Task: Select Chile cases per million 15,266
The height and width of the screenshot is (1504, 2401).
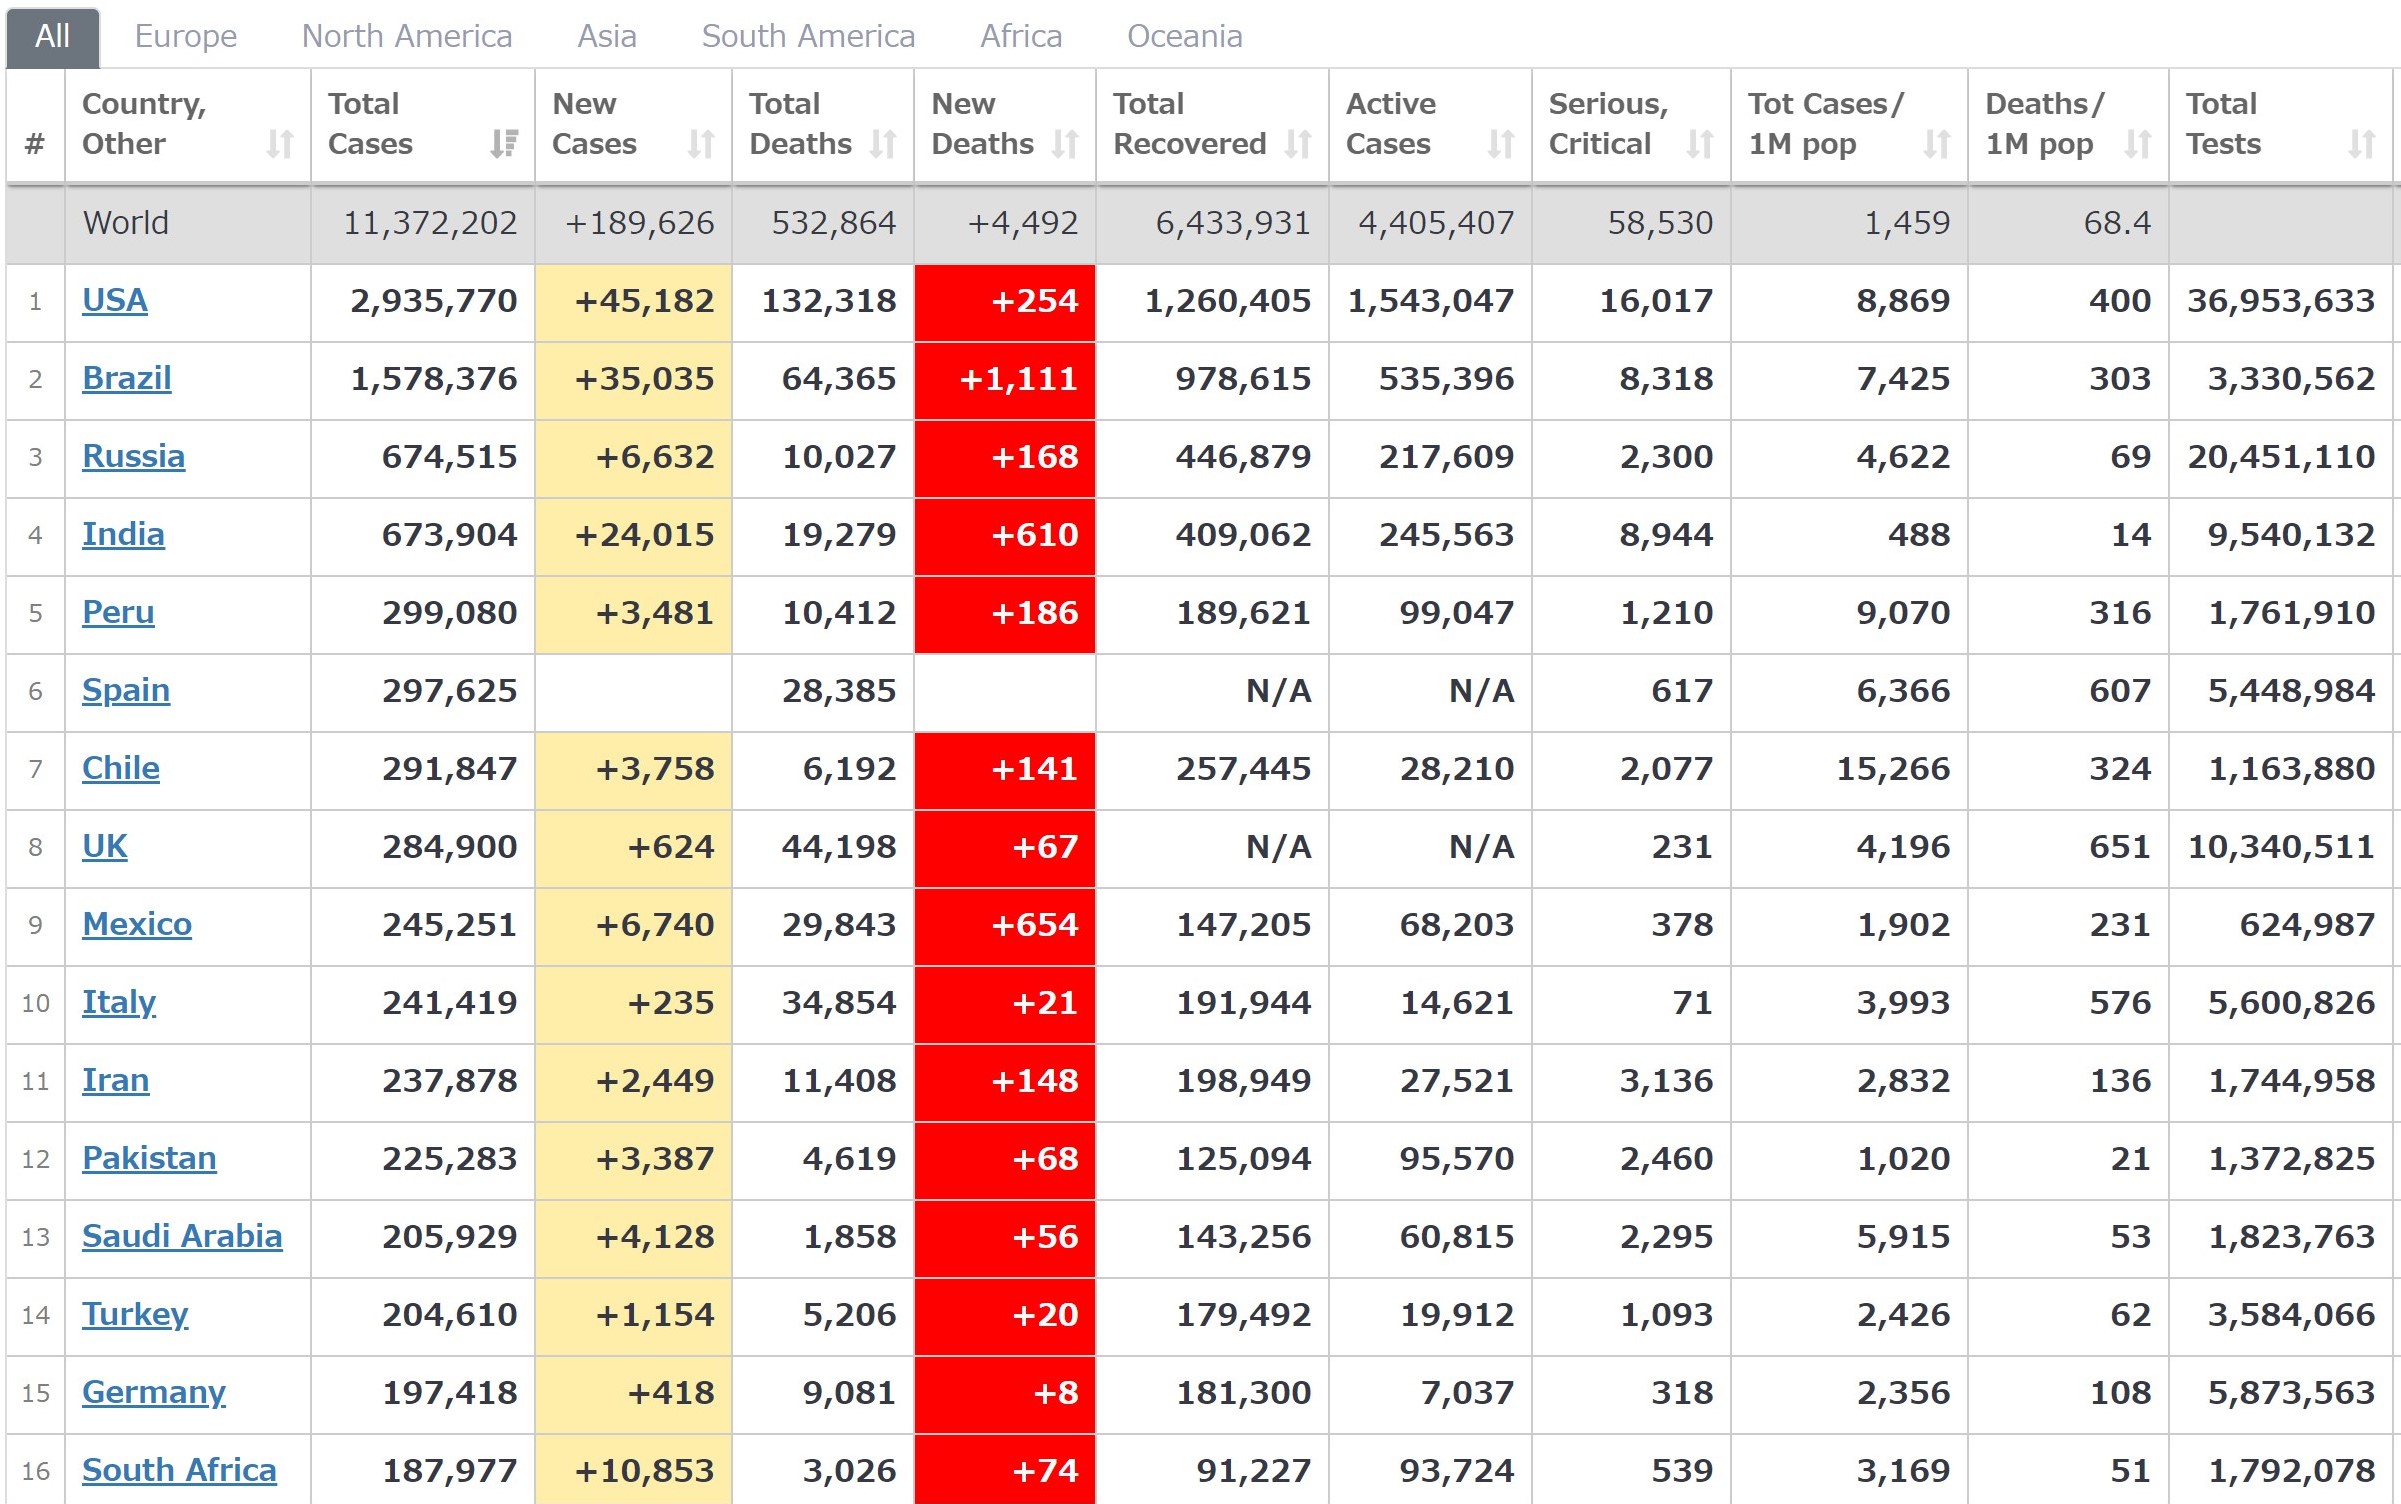Action: pyautogui.click(x=1893, y=768)
